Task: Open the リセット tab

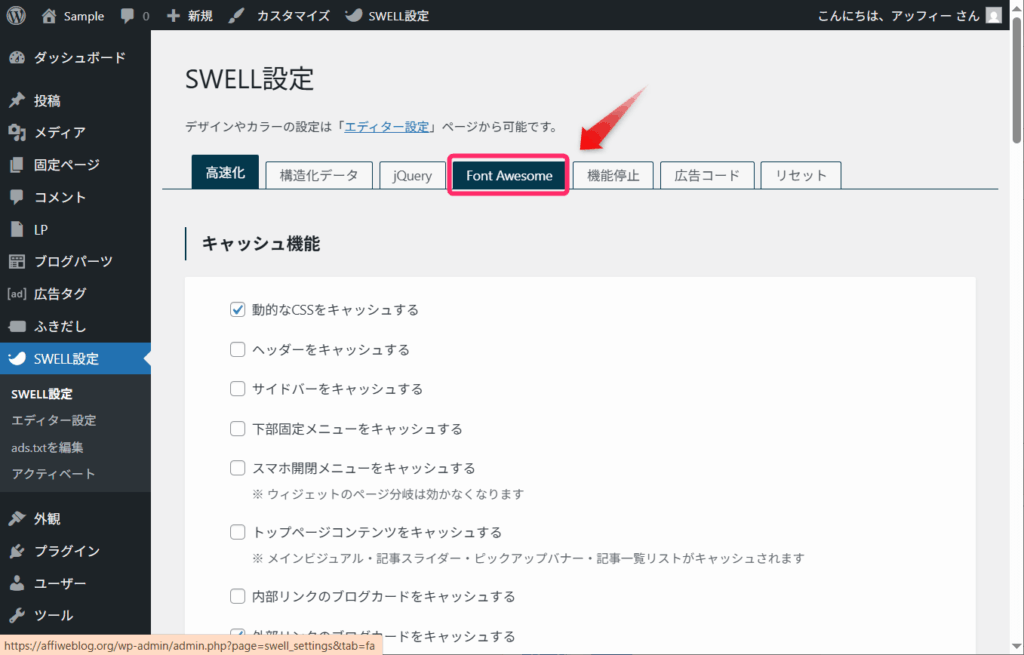Action: [801, 175]
